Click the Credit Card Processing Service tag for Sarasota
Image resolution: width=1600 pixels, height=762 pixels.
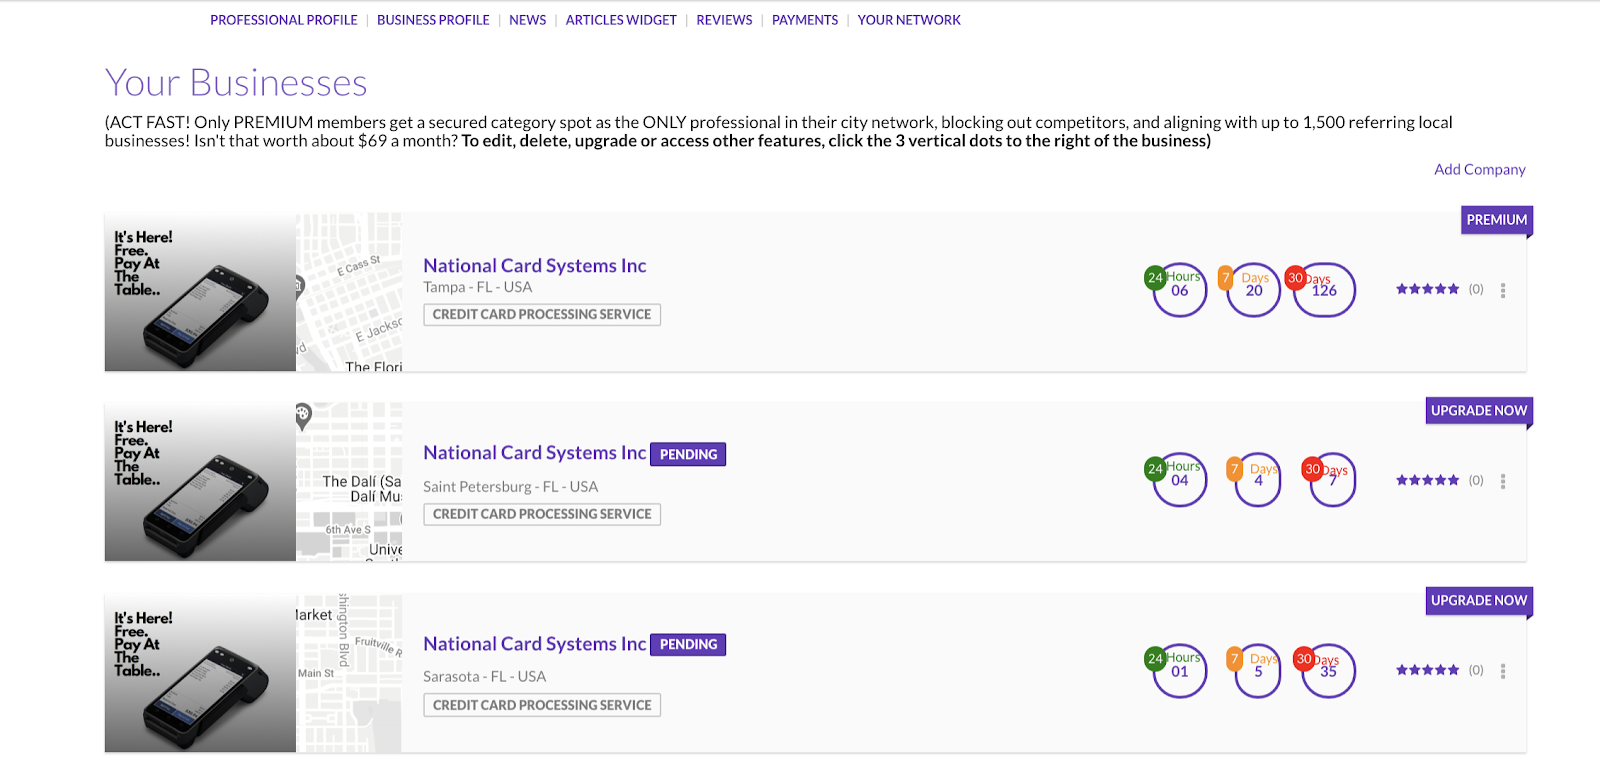pyautogui.click(x=542, y=705)
